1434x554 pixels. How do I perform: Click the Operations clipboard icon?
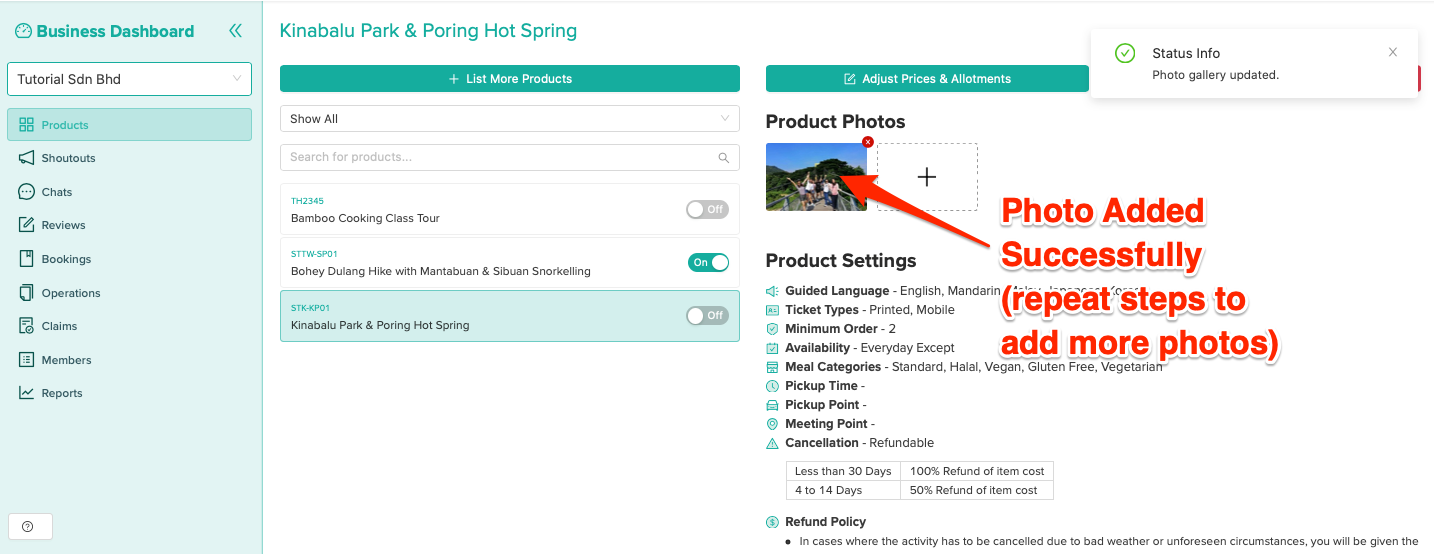pos(26,293)
